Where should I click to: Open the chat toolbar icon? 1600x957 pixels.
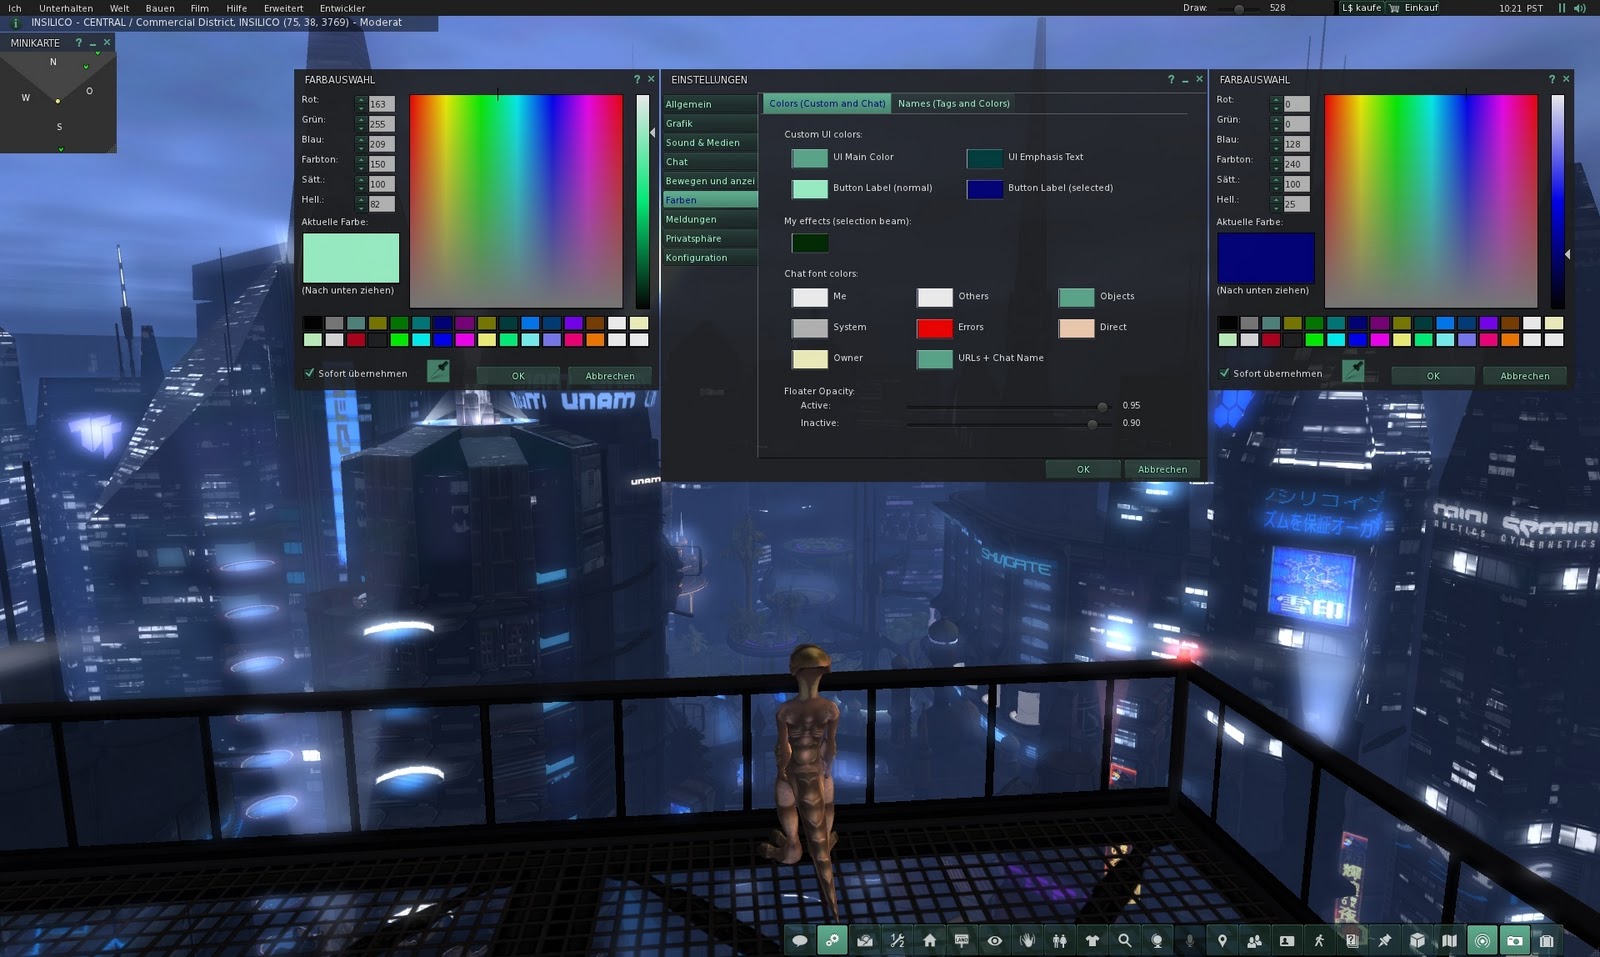pos(799,940)
